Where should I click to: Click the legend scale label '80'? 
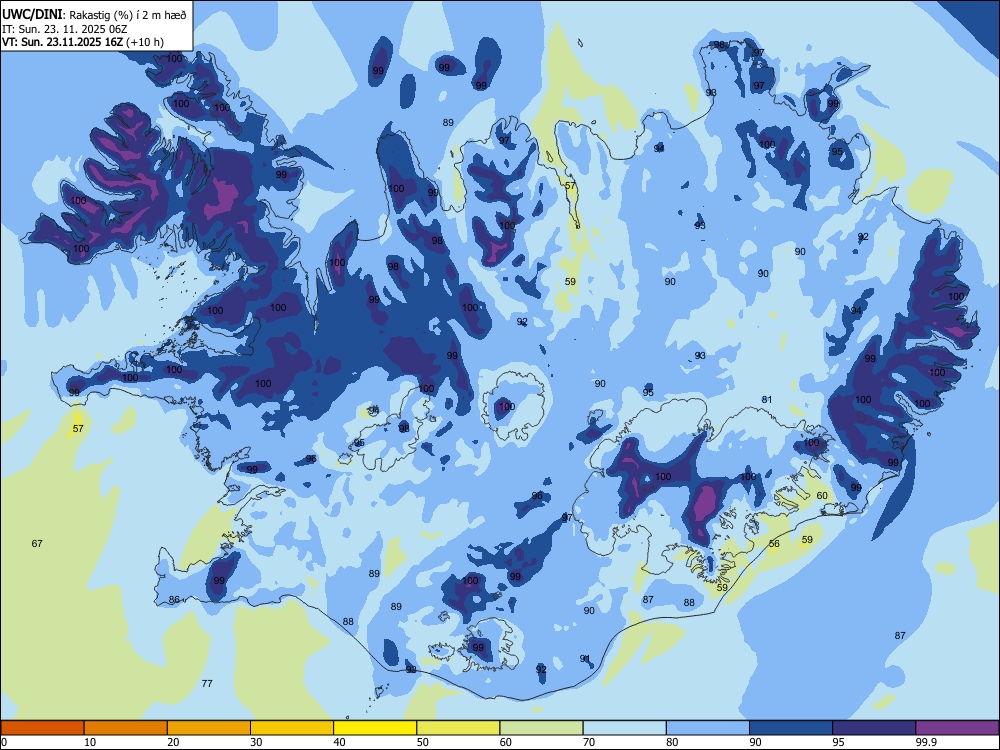coord(672,742)
